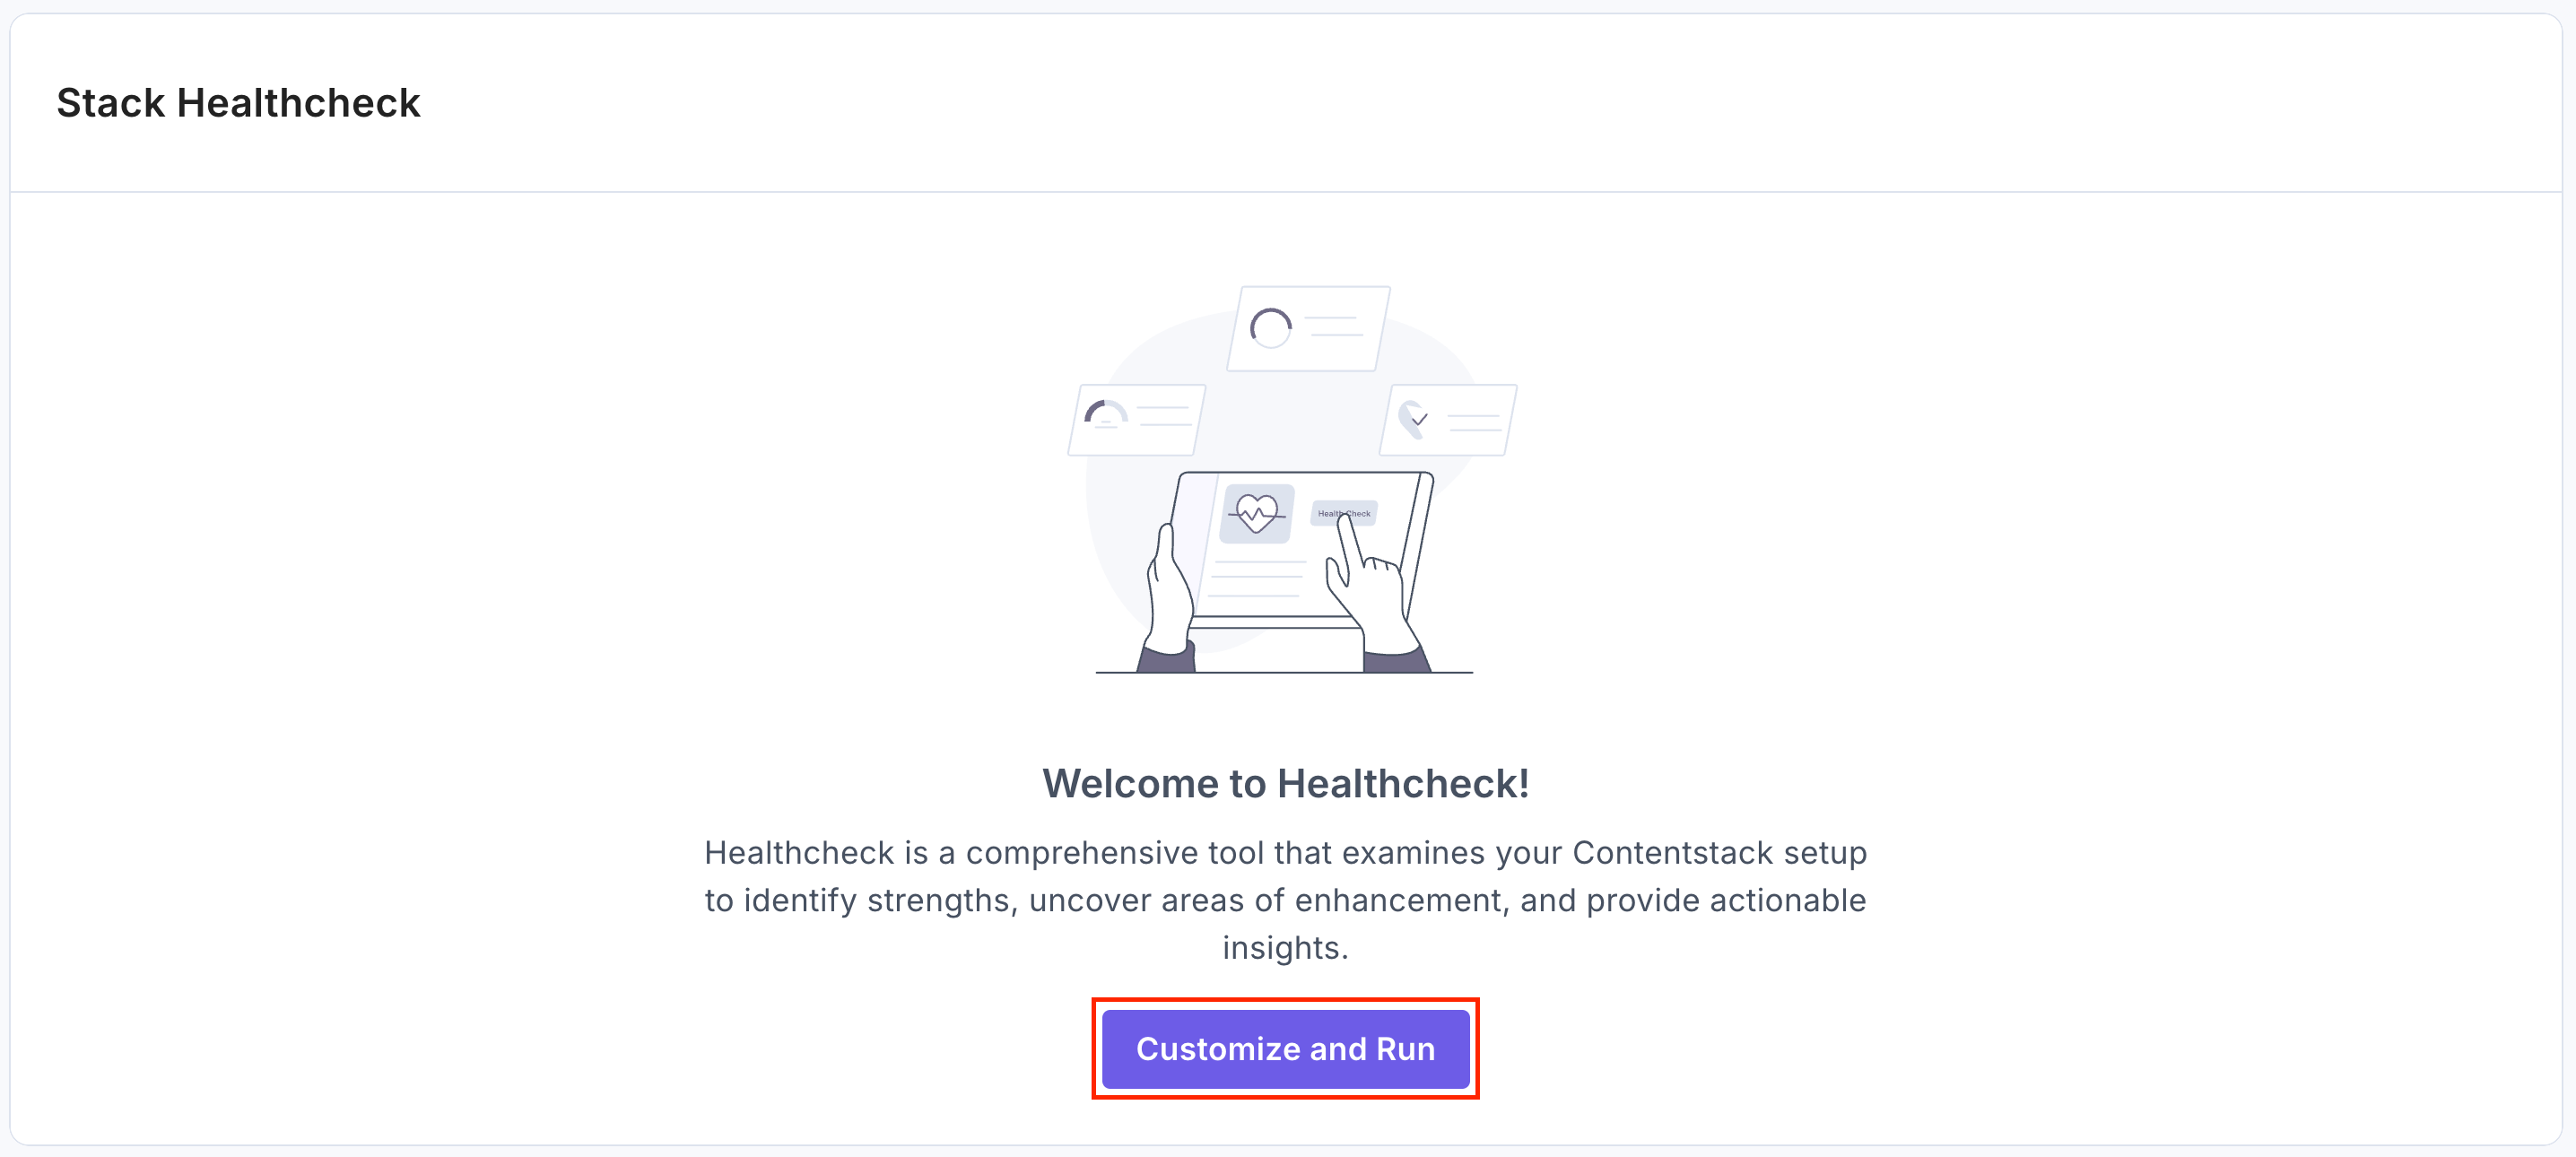Screen dimensions: 2576x1157
Task: Click the left floating gauge card
Action: tap(1137, 420)
